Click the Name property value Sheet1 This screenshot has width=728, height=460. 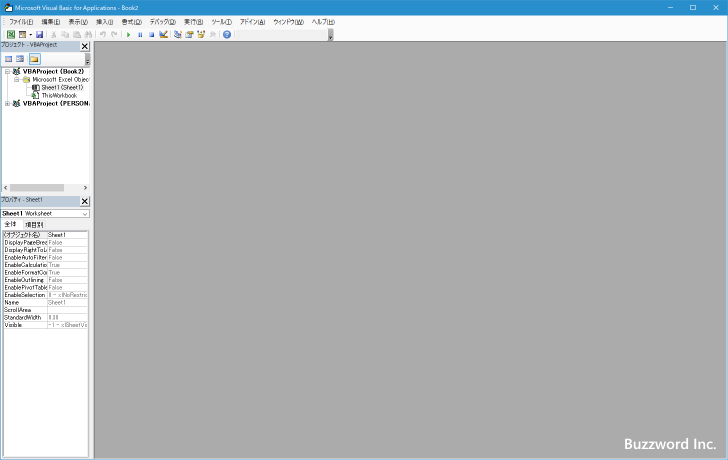(x=67, y=303)
